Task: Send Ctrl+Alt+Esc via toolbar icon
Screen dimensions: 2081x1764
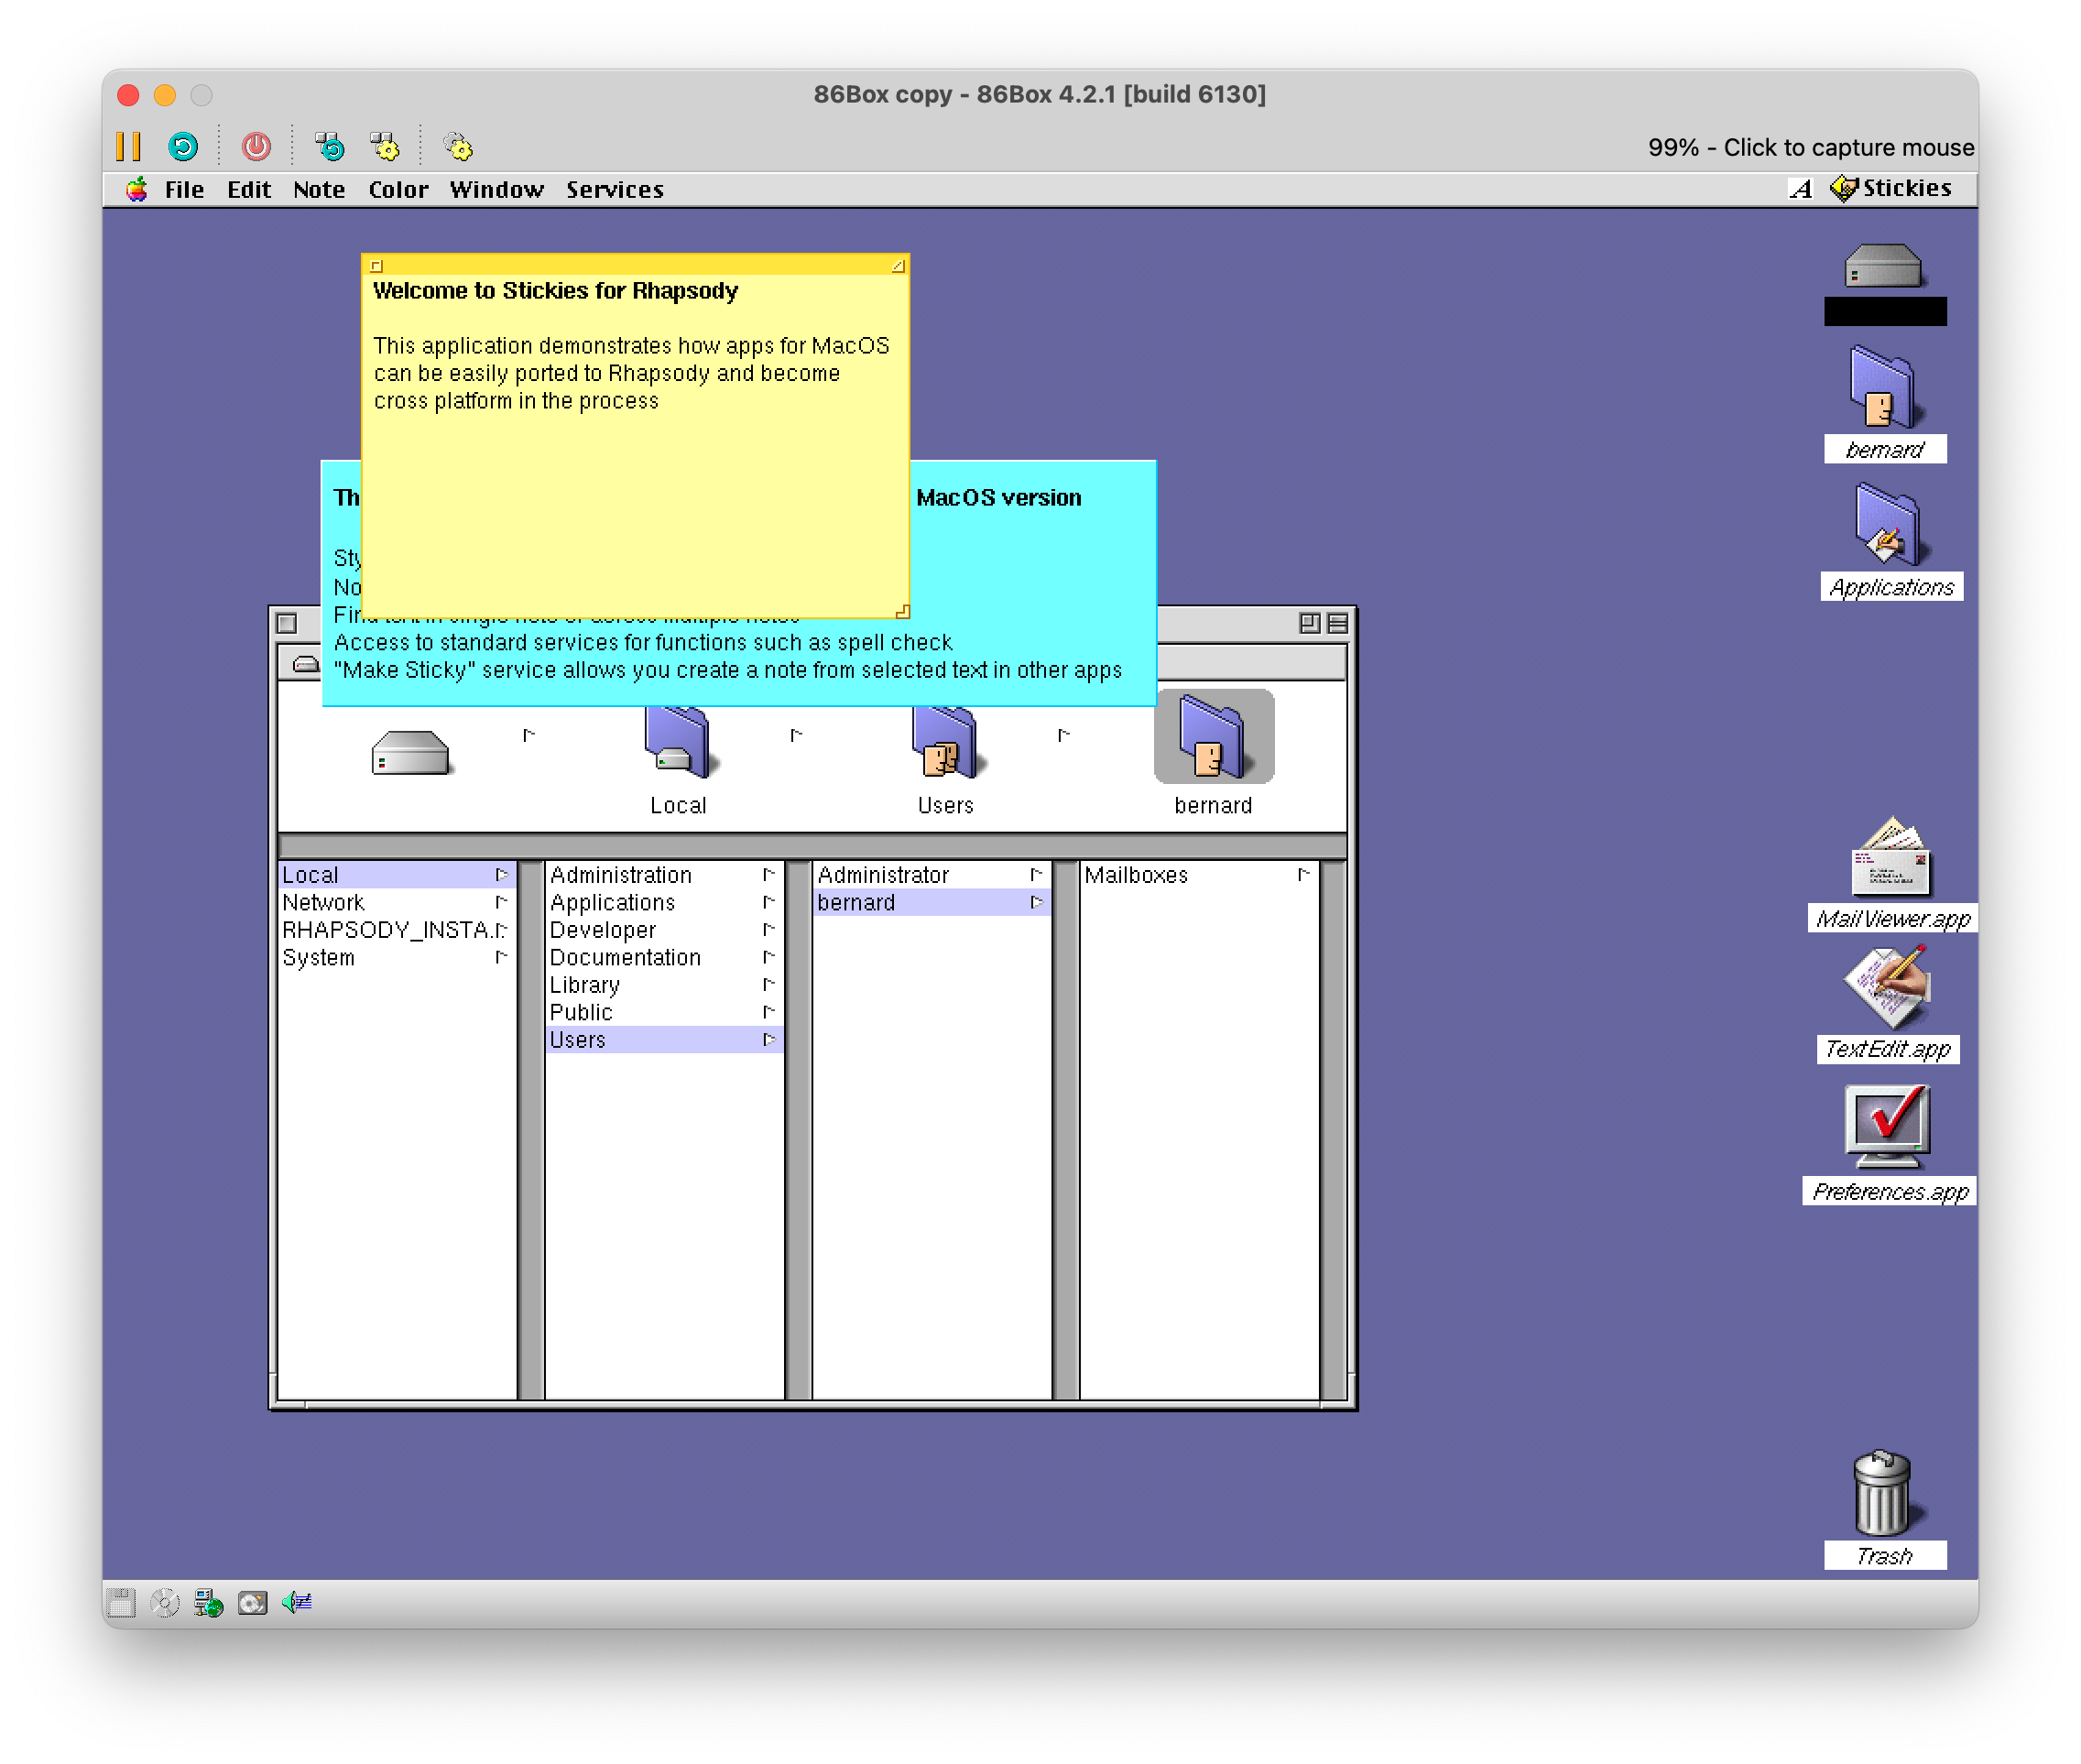Action: (385, 147)
